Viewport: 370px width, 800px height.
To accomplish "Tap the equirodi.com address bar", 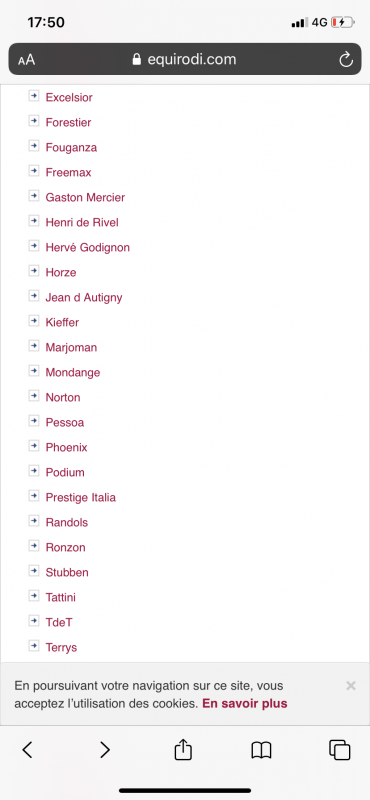I will [x=185, y=59].
